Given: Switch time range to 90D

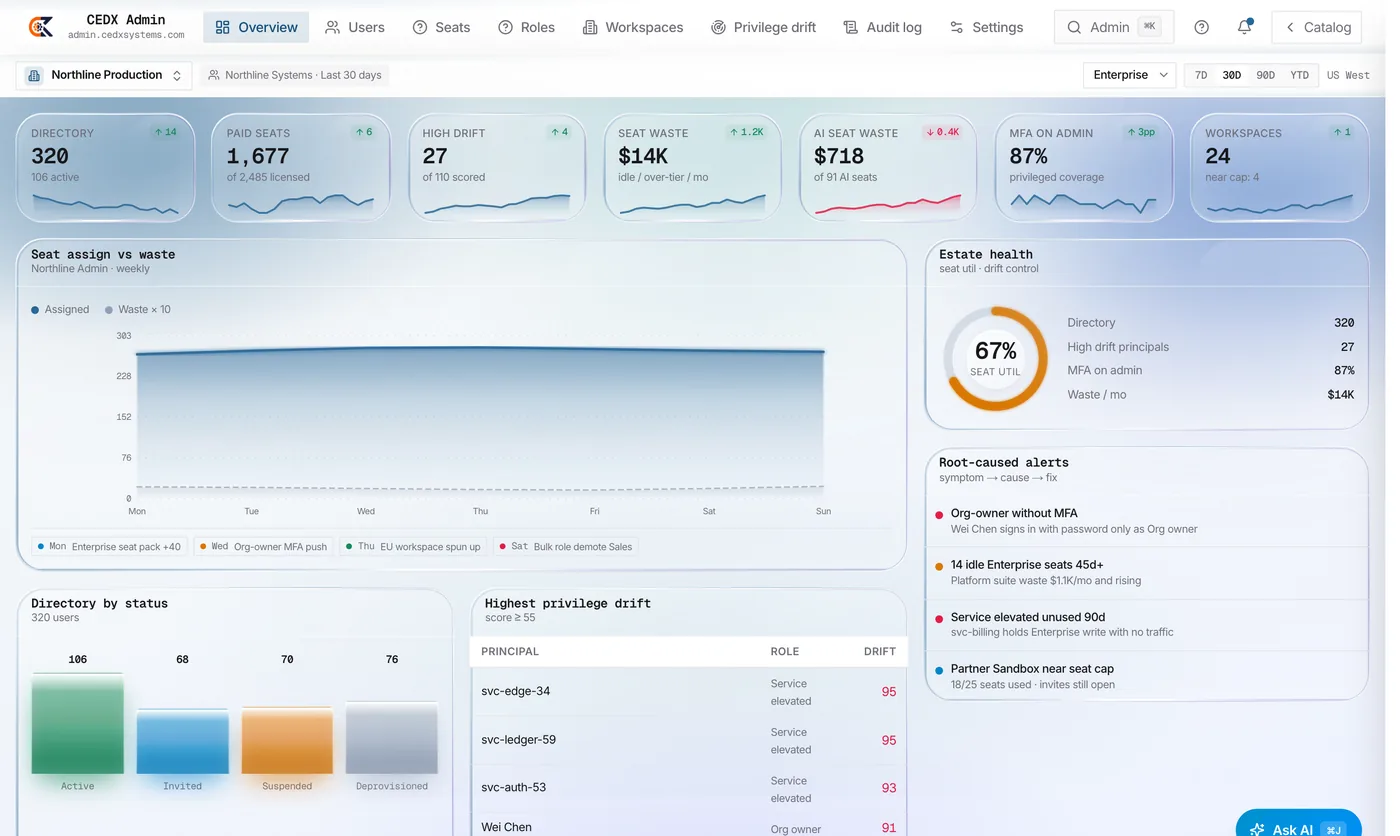Looking at the screenshot, I should [1265, 75].
